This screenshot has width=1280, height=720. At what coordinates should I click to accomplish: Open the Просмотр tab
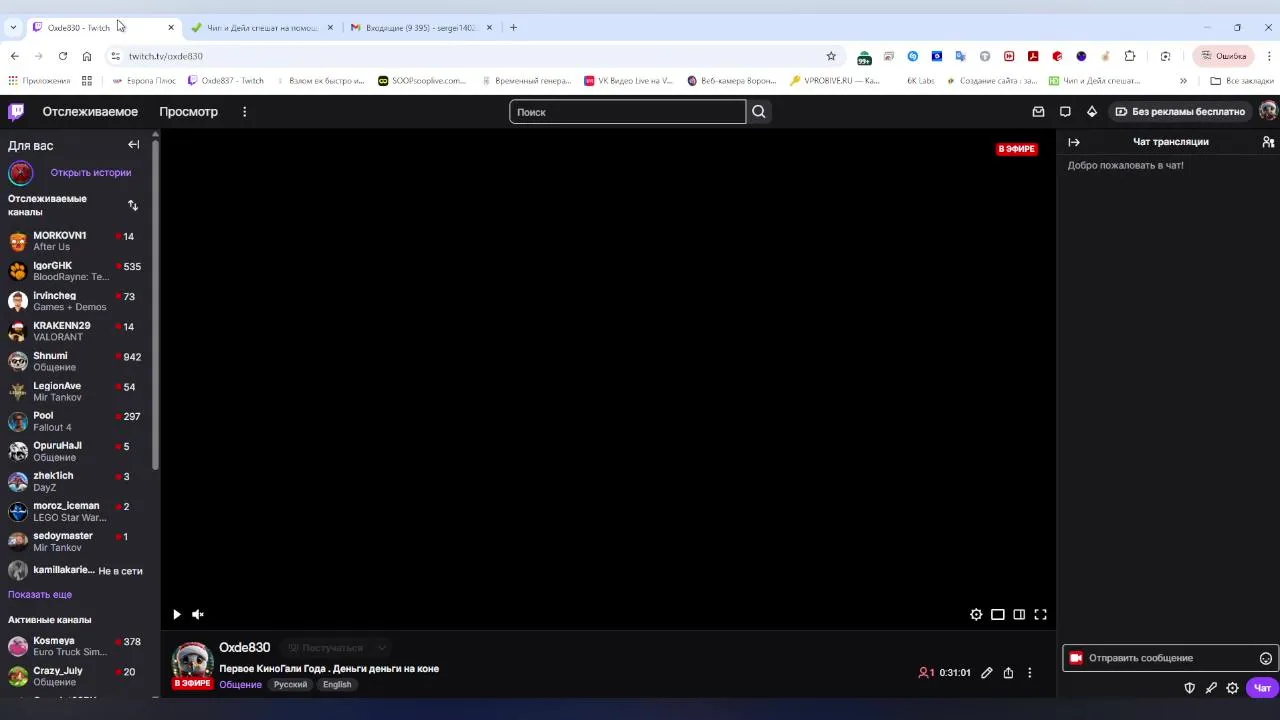point(188,112)
